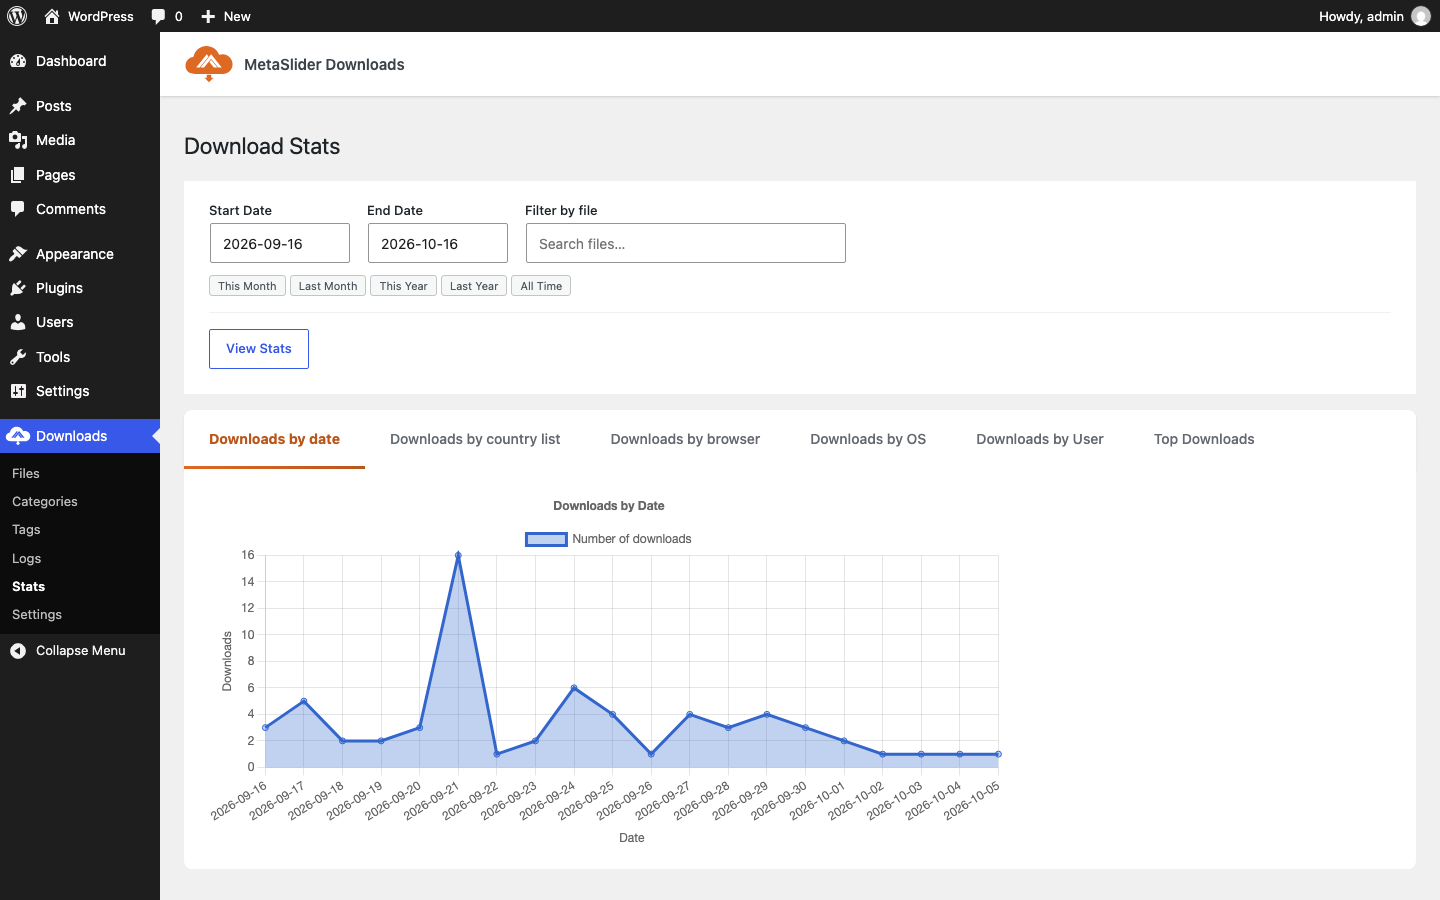Apply the Last Month date preset
This screenshot has height=900, width=1440.
(x=328, y=286)
